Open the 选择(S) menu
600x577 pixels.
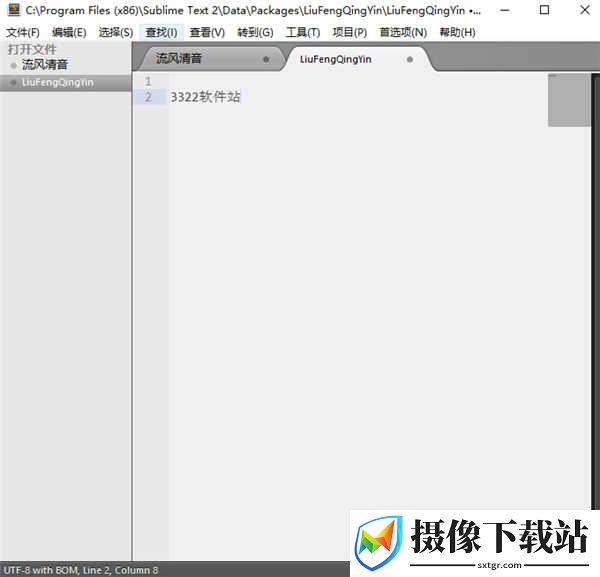[116, 33]
